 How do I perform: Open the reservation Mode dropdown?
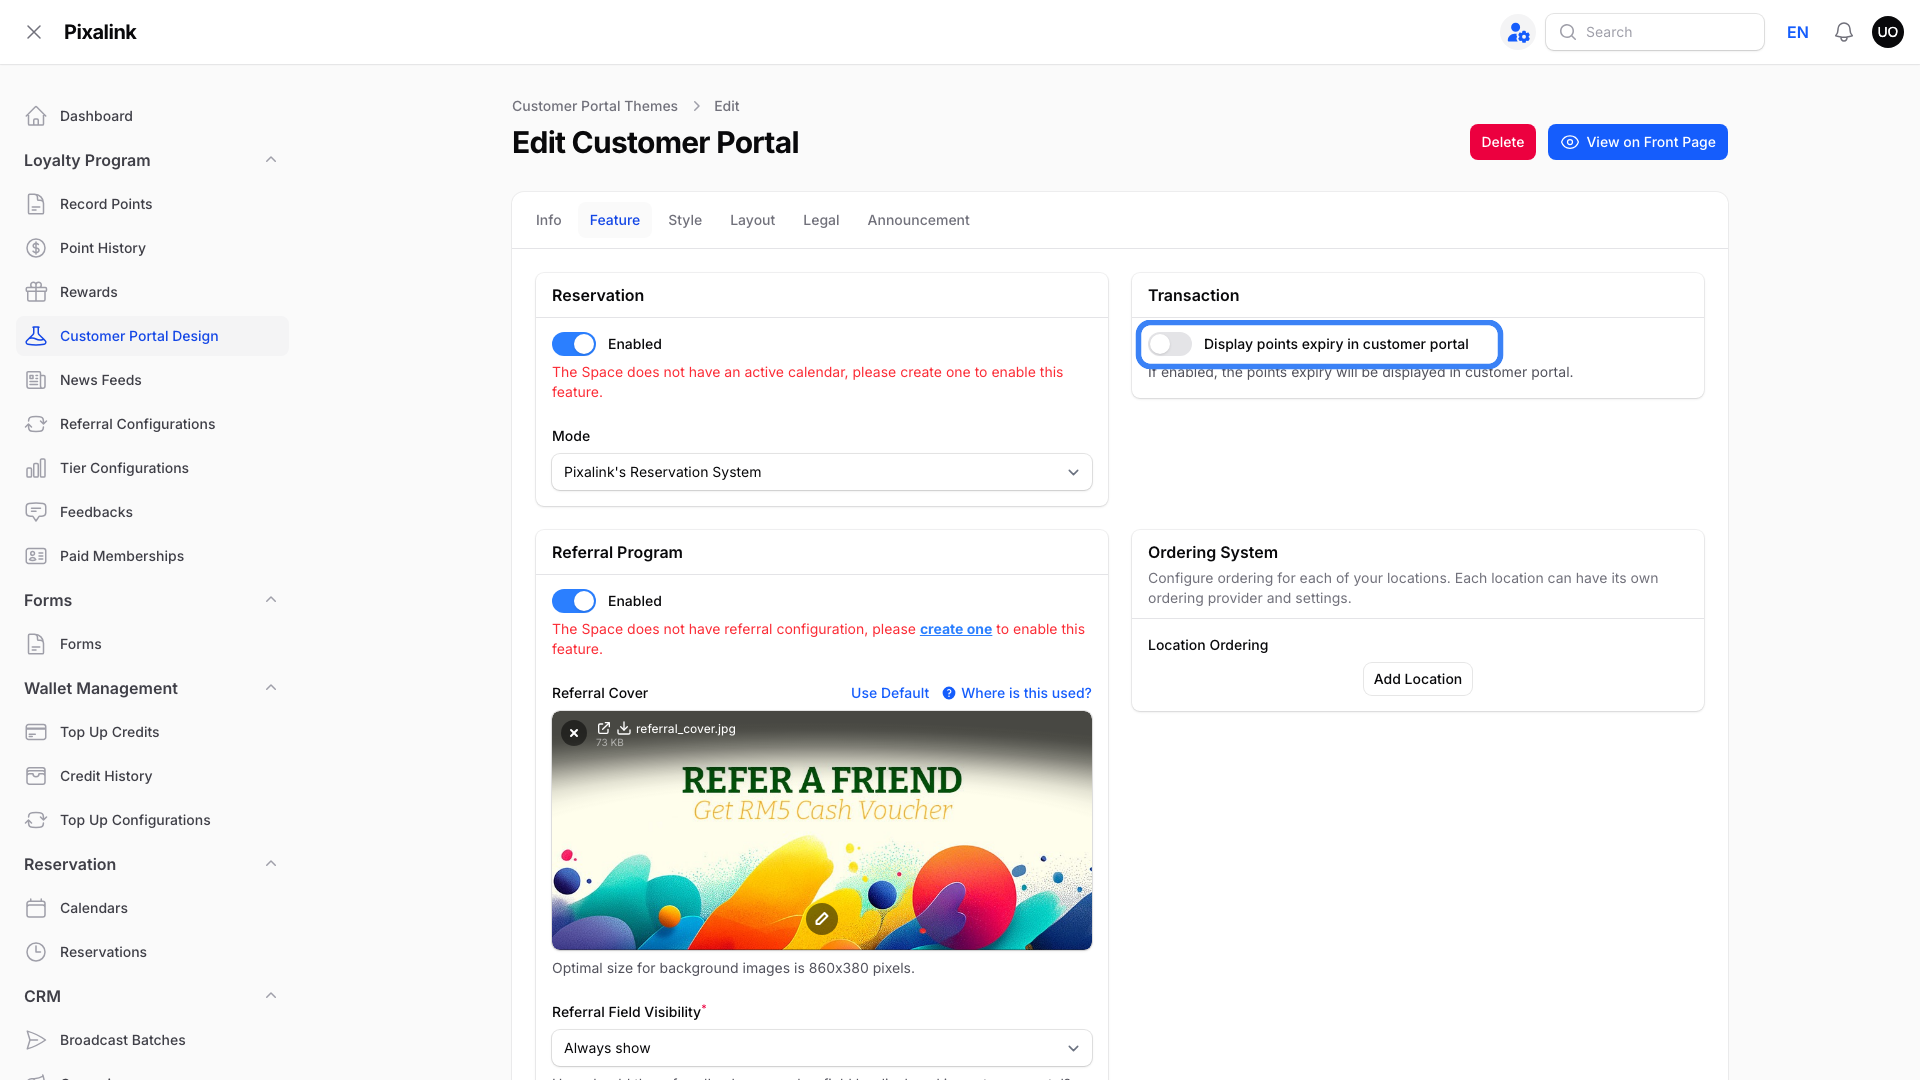[x=822, y=472]
